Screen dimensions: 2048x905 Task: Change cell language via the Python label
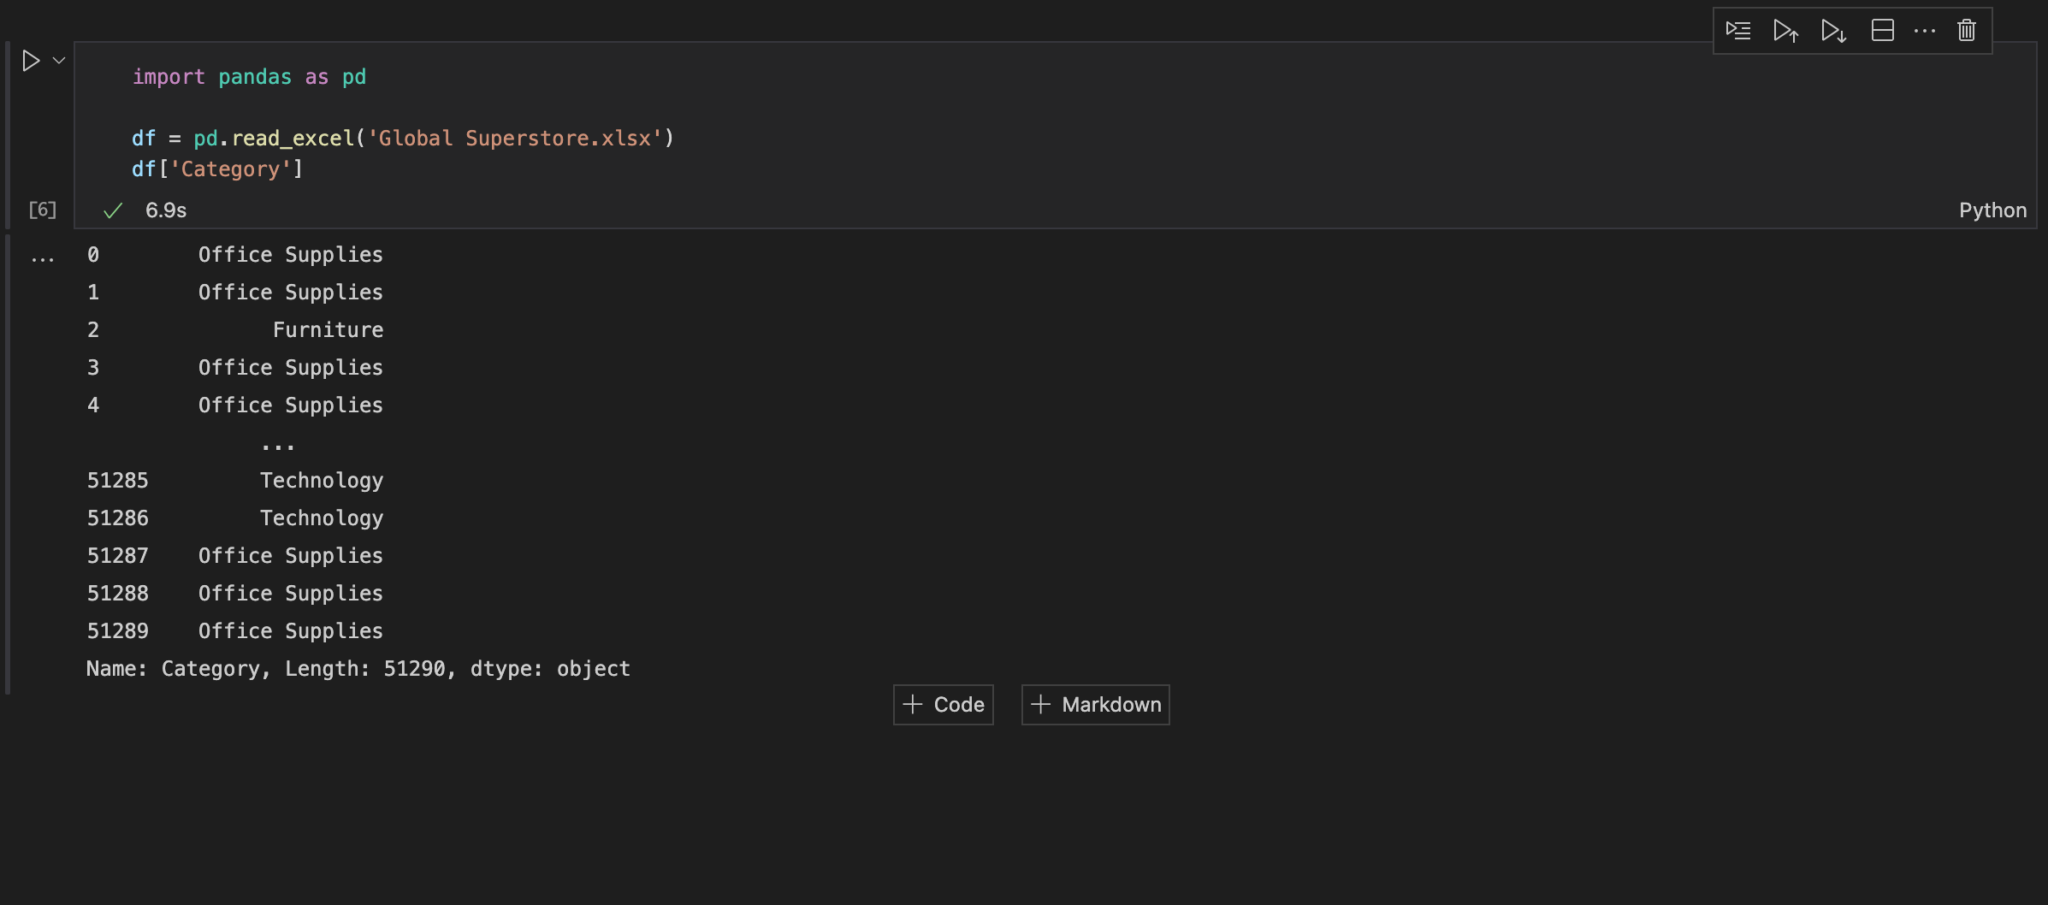(x=1992, y=210)
